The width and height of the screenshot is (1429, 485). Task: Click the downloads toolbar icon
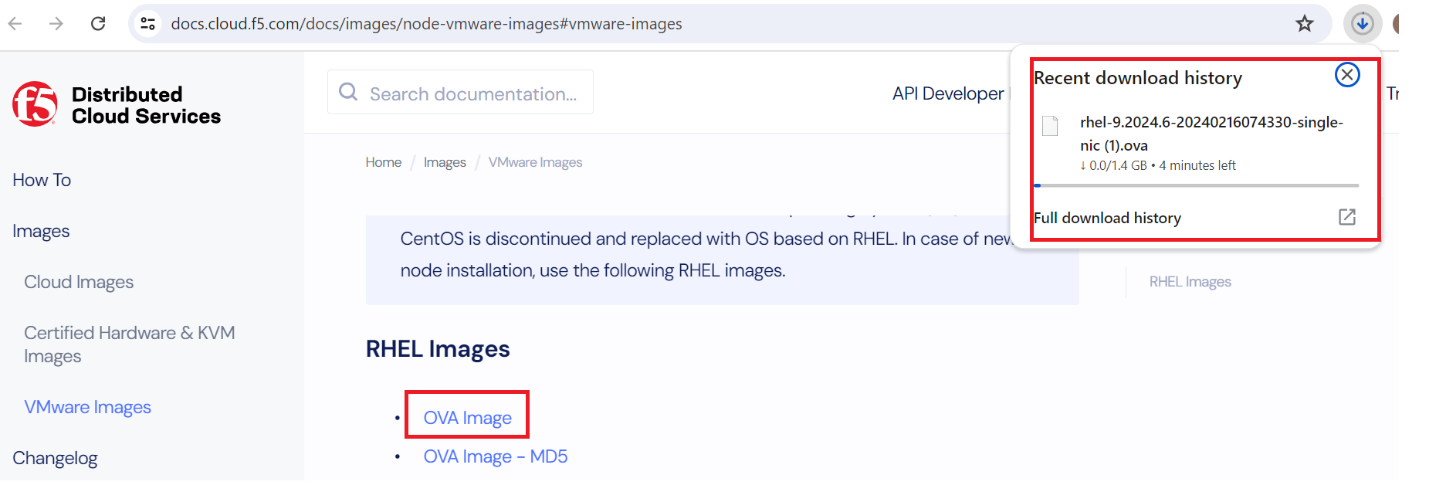pos(1362,23)
